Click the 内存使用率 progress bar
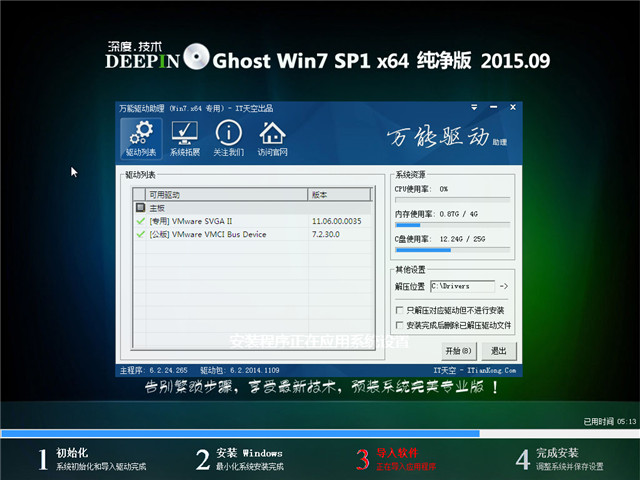This screenshot has height=480, width=640. pyautogui.click(x=452, y=225)
